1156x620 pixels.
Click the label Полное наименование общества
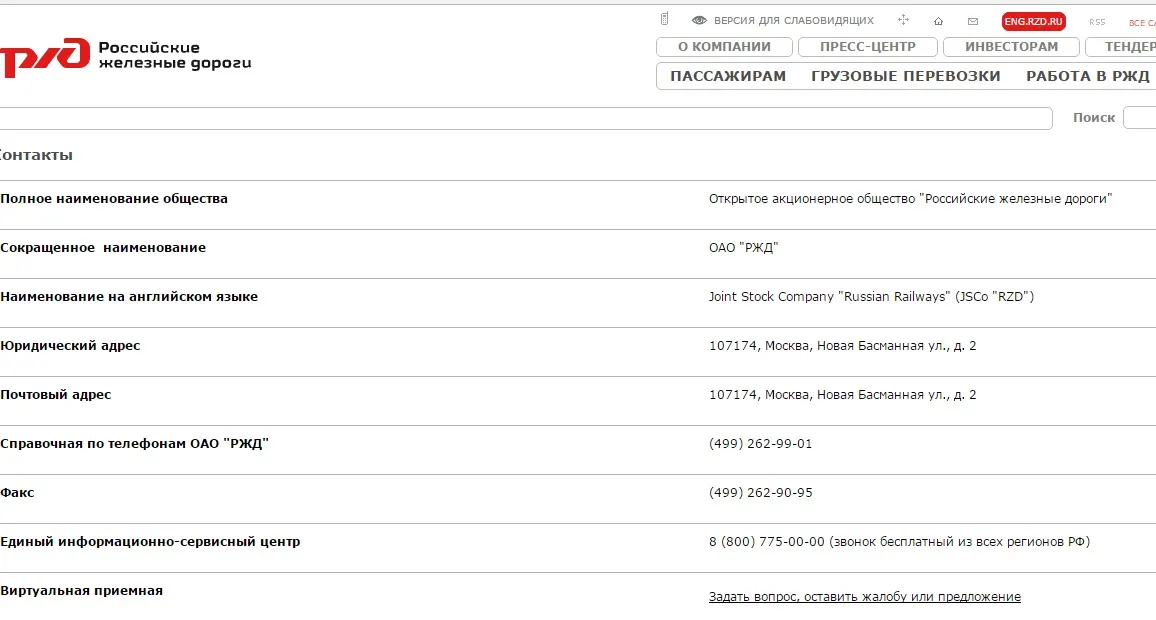[x=114, y=198]
